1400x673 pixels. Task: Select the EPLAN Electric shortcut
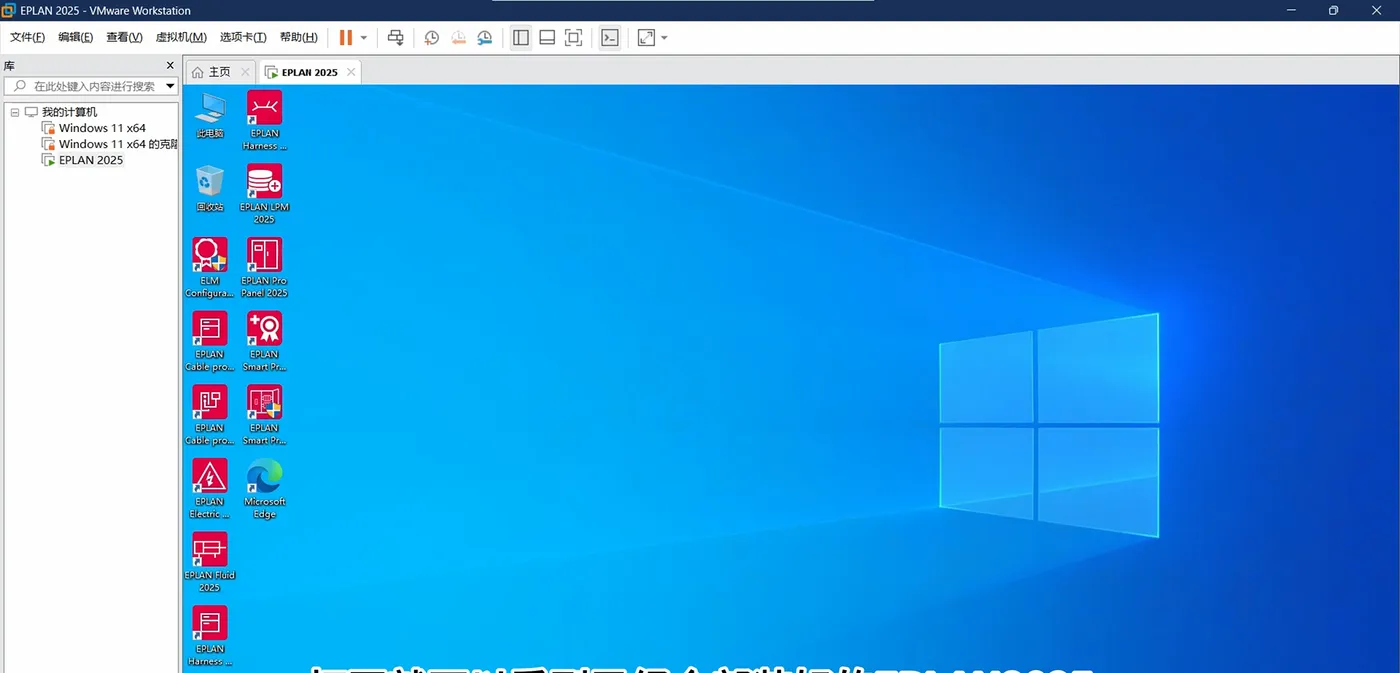coord(210,489)
